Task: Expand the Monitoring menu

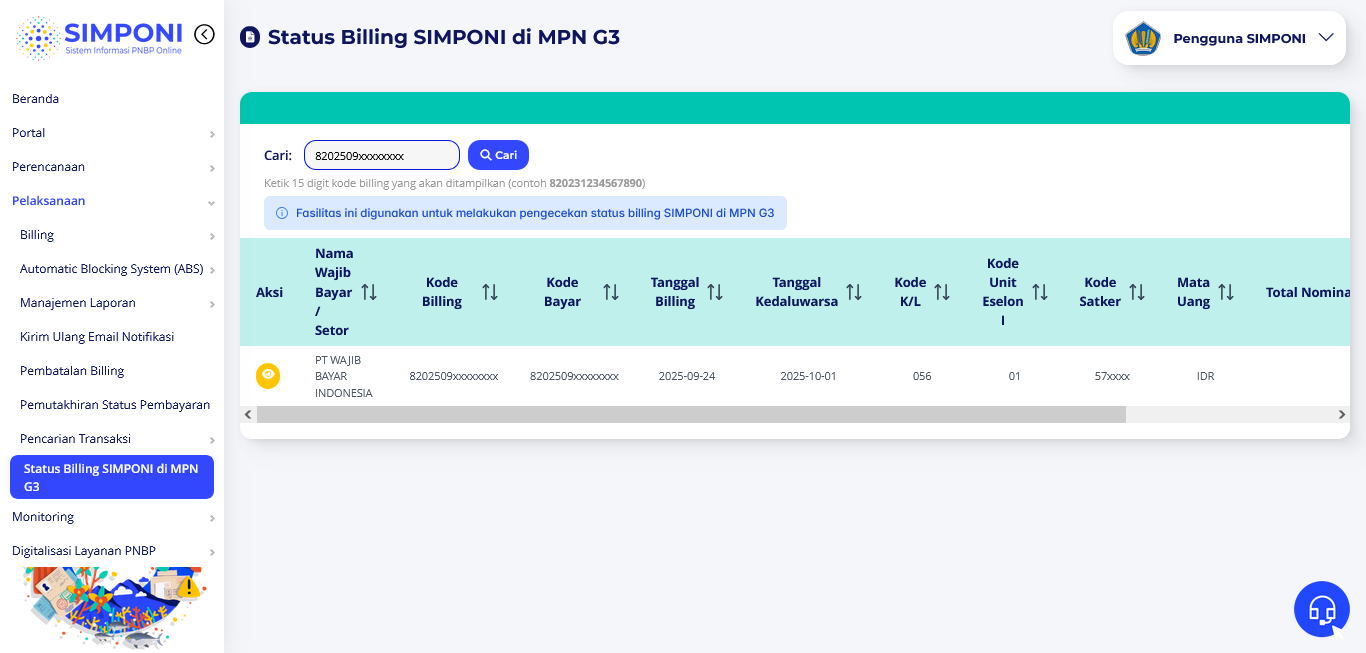Action: pos(112,517)
